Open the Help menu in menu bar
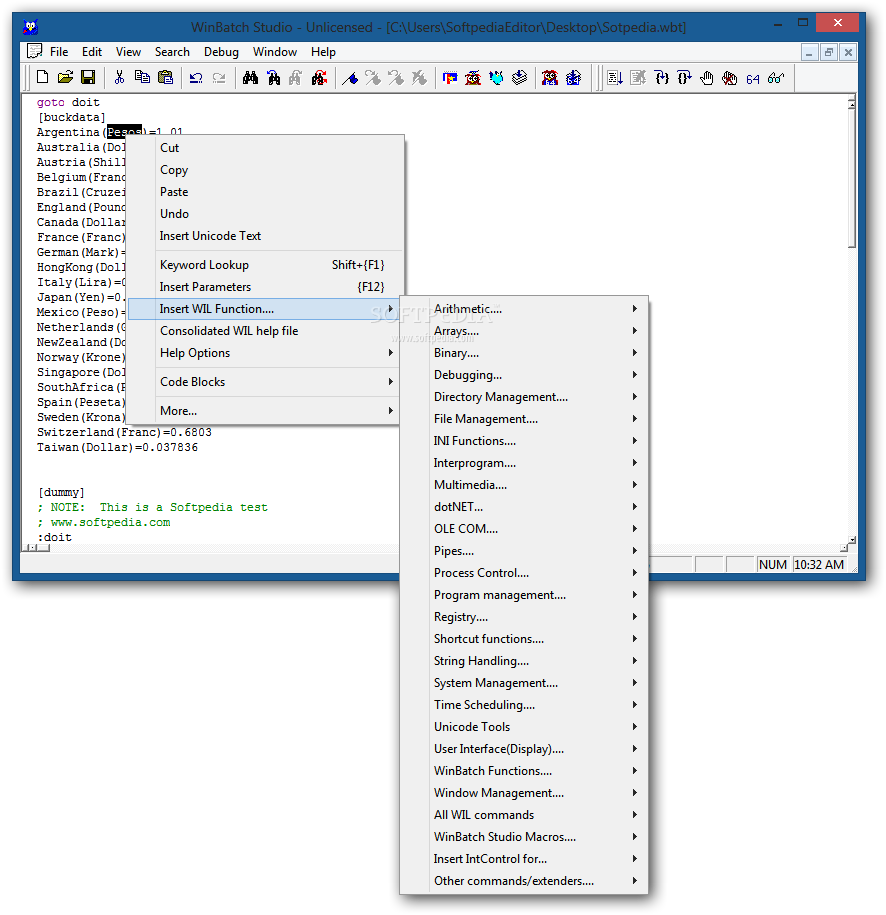This screenshot has height=915, width=886. pyautogui.click(x=323, y=52)
